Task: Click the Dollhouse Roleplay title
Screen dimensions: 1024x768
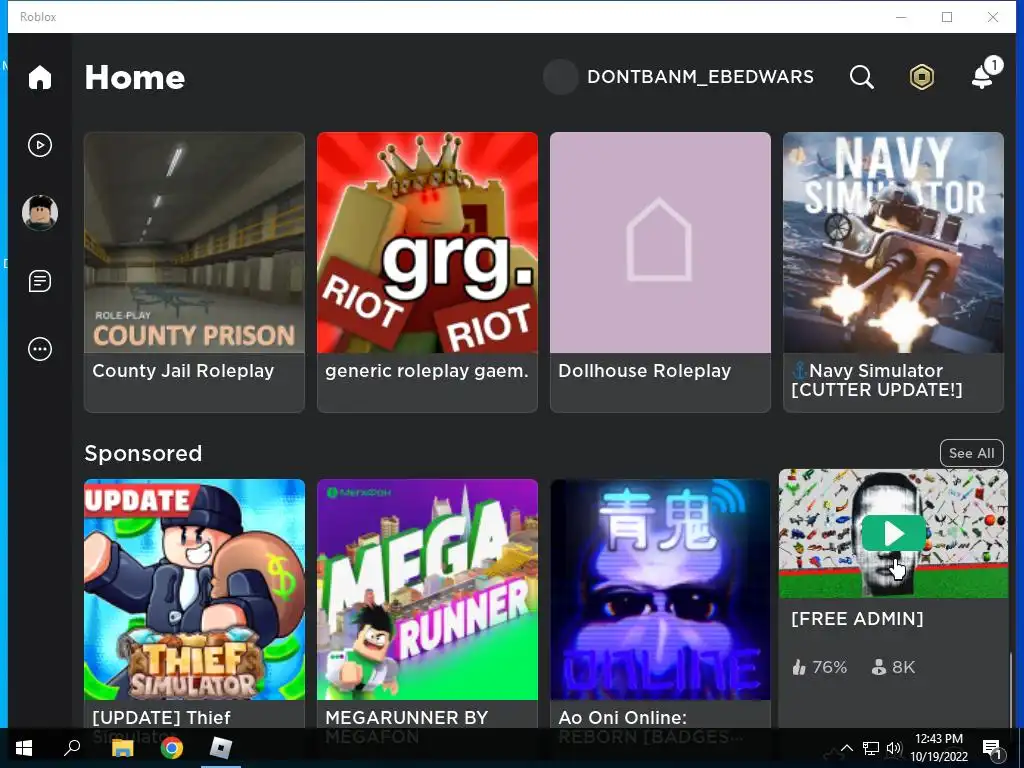Action: [x=645, y=371]
